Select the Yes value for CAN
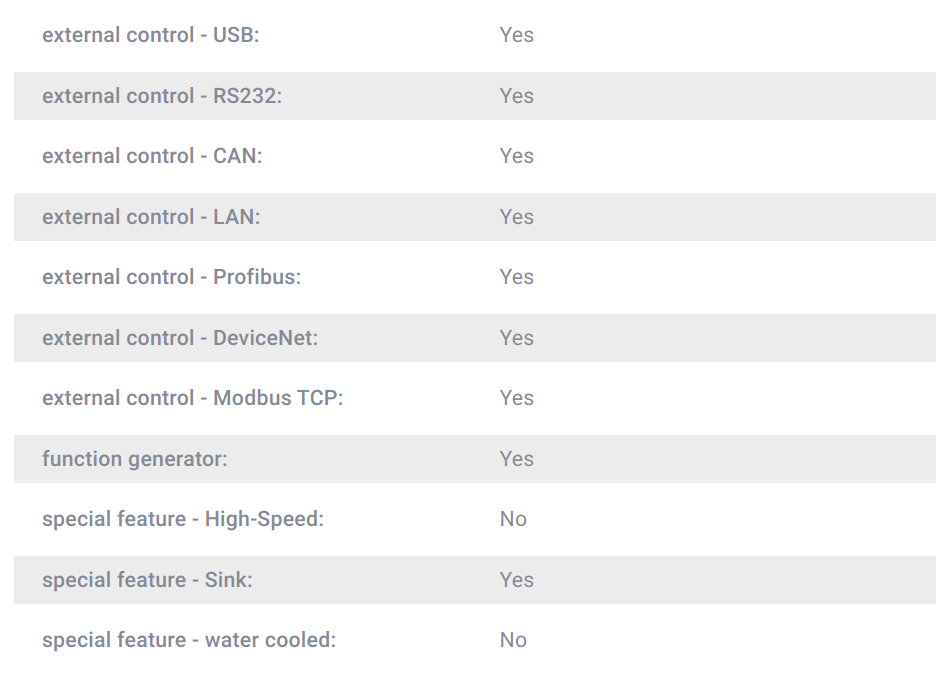Viewport: 936px width, 676px height. (516, 156)
